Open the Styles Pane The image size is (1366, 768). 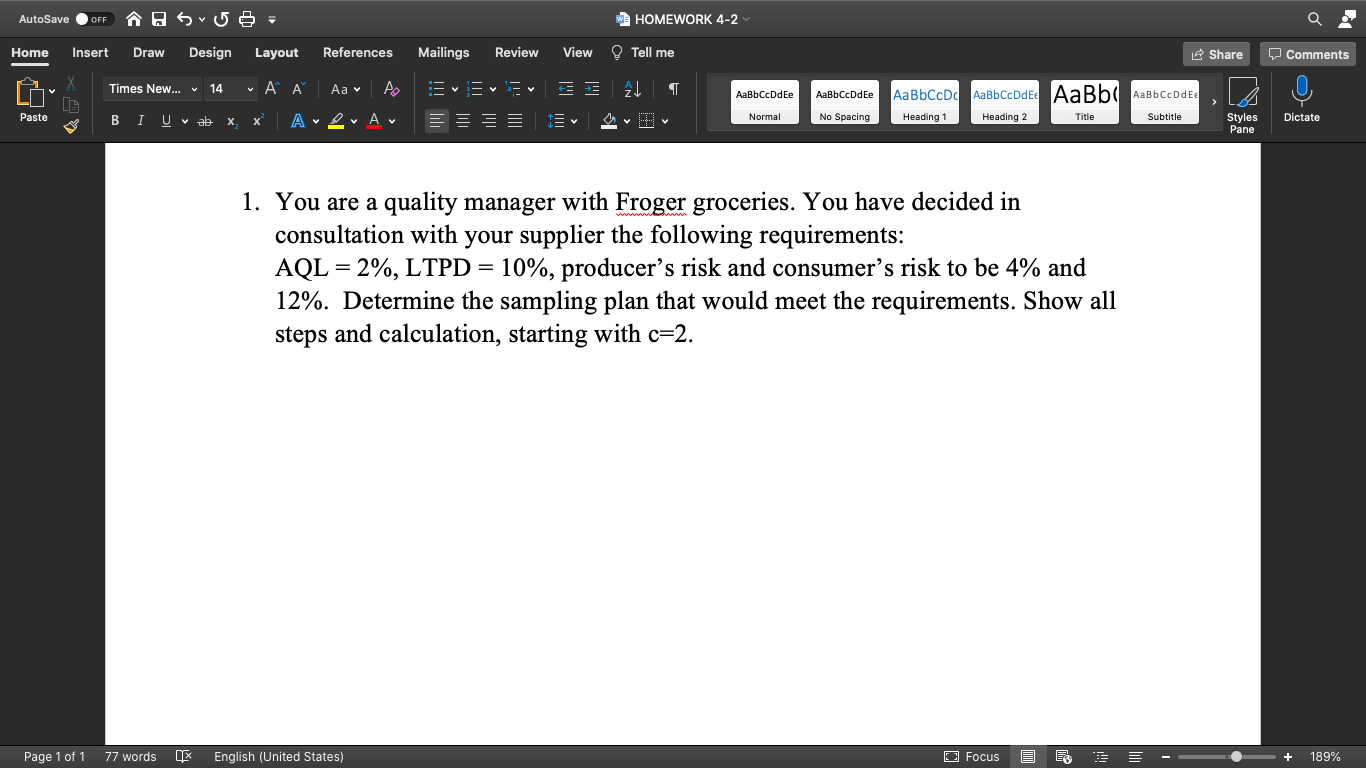tap(1242, 105)
